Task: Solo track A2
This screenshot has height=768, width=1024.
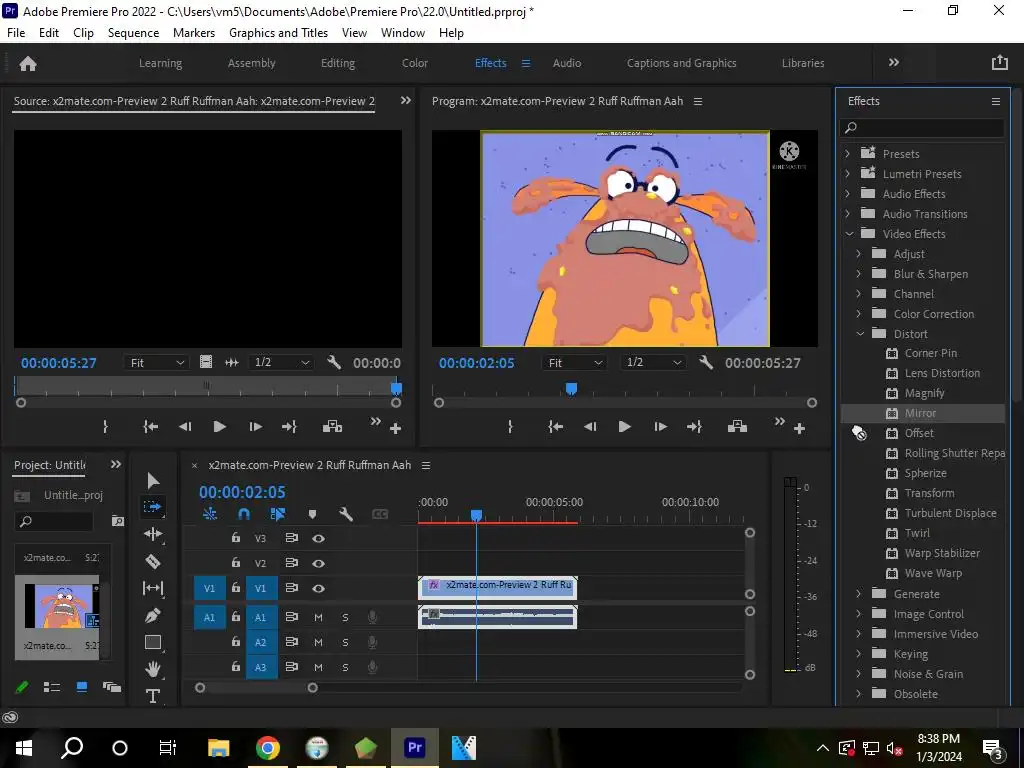Action: [345, 643]
